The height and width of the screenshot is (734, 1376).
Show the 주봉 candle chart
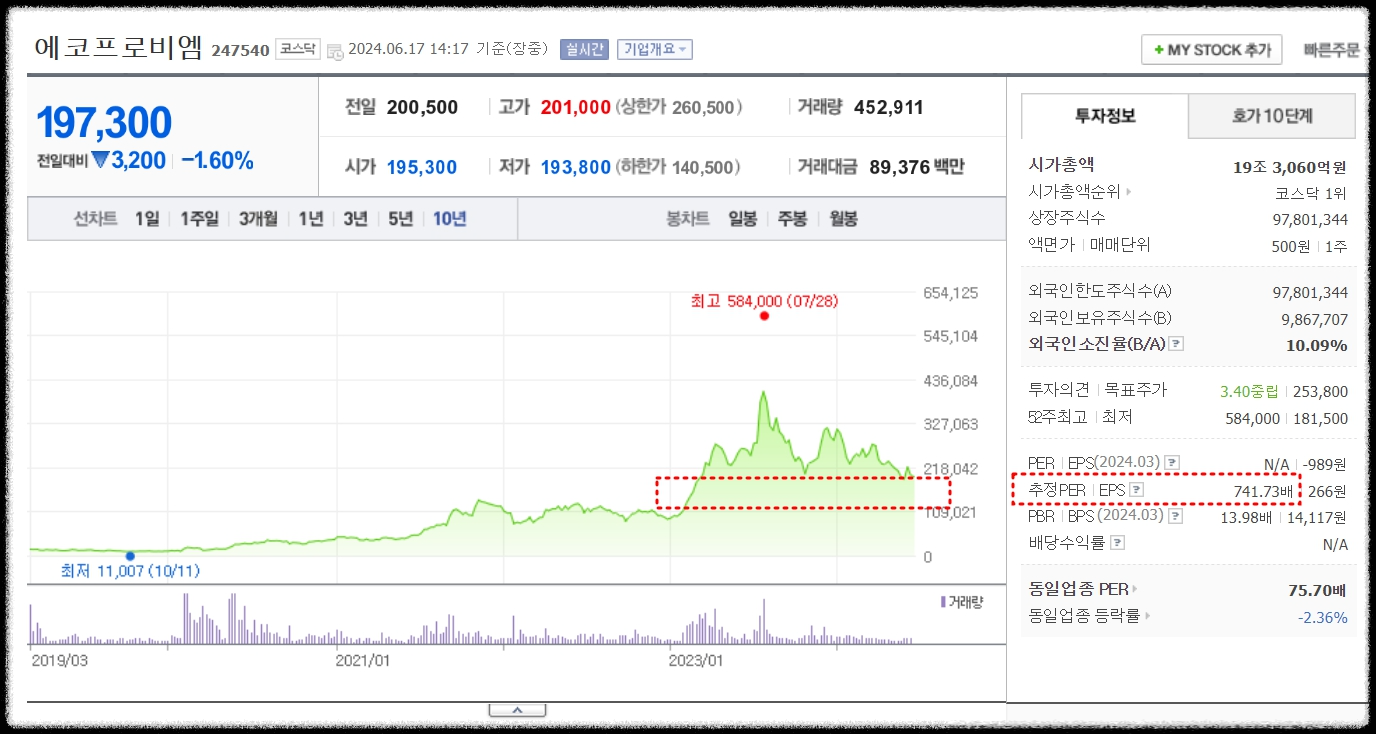tap(793, 219)
